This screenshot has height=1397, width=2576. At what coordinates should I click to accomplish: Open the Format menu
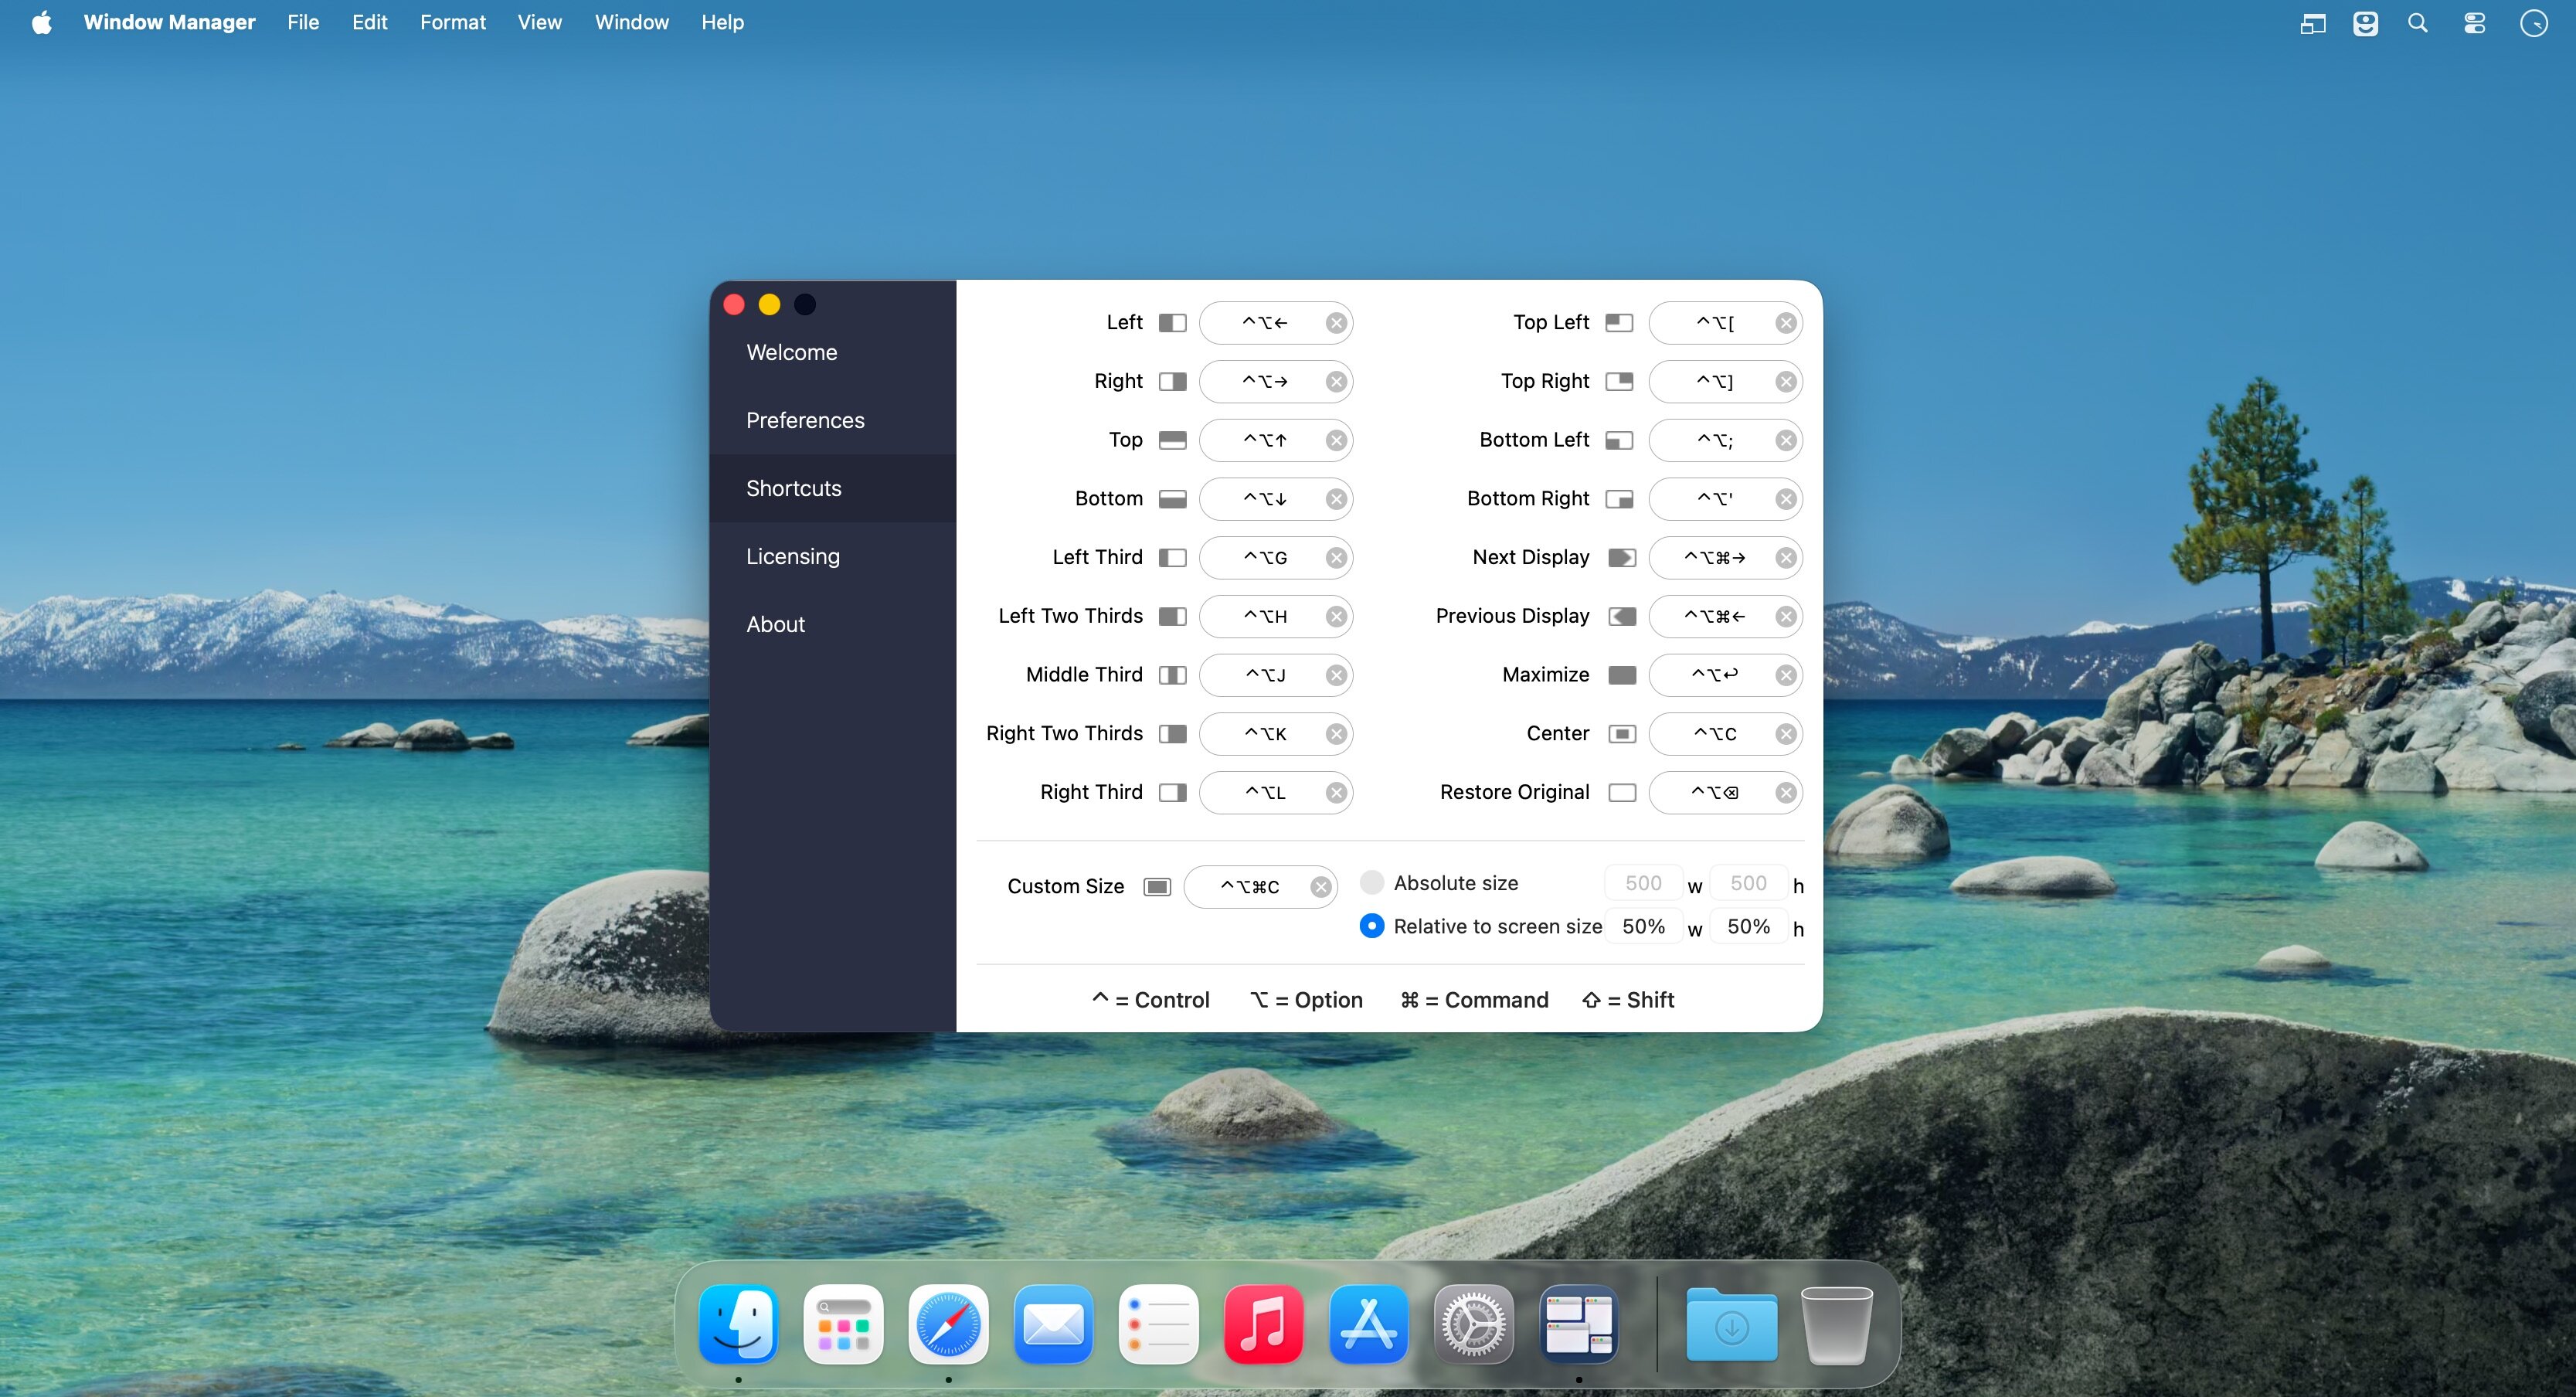pos(452,22)
